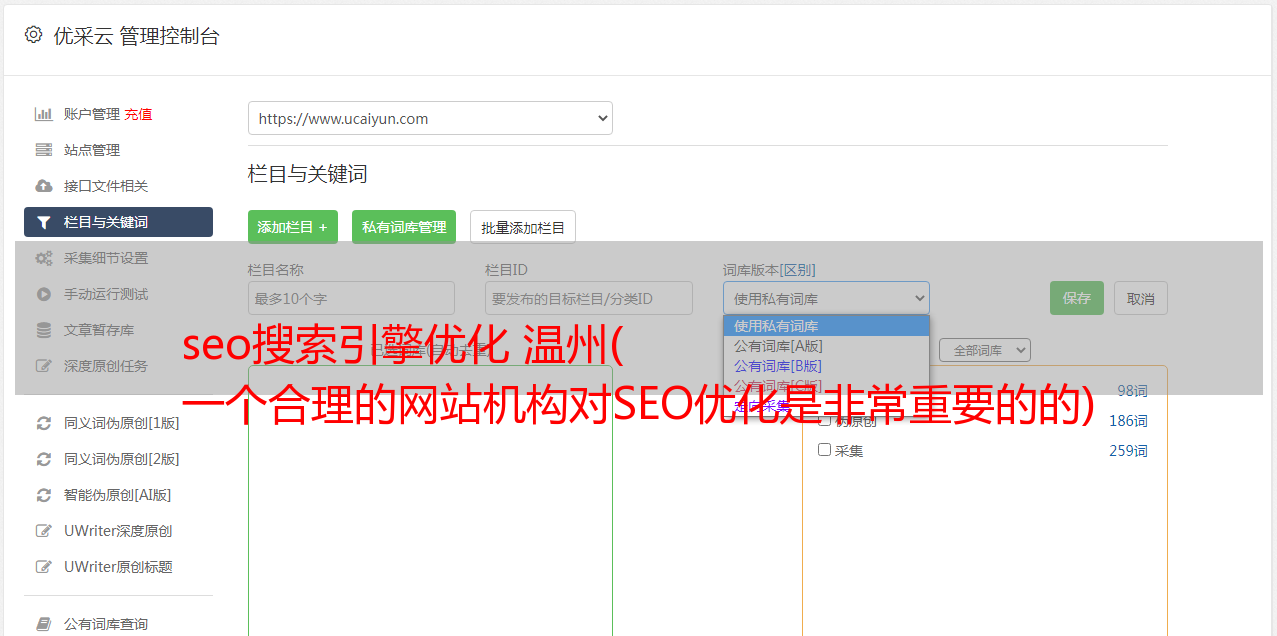Click the 98词 count

[x=1132, y=391]
